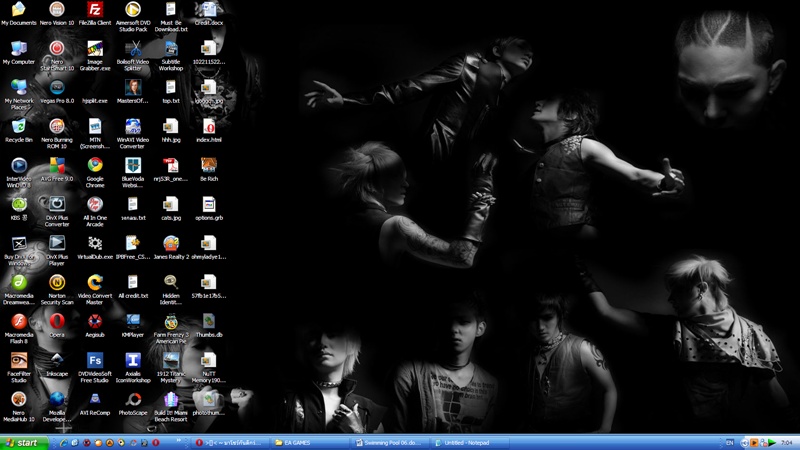Switch to the Opera taskbar window

230,443
